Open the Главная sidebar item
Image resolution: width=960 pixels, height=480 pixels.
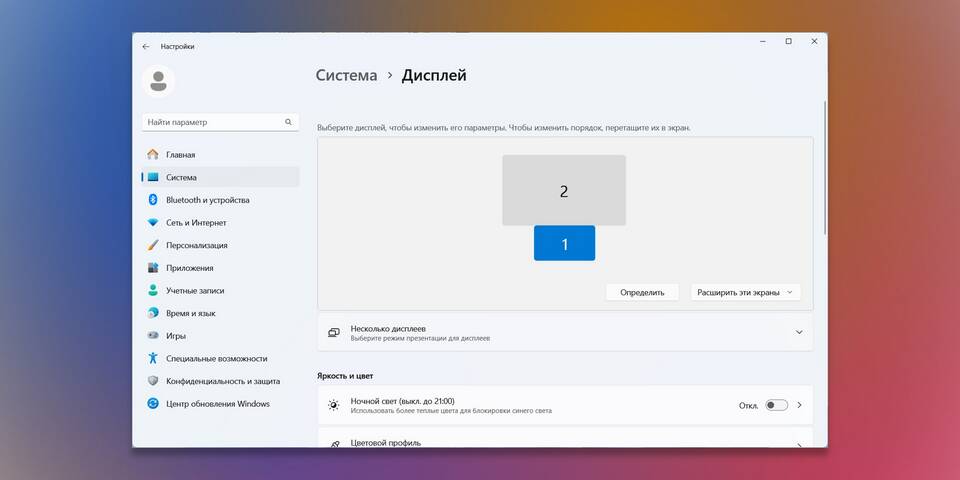pos(220,155)
